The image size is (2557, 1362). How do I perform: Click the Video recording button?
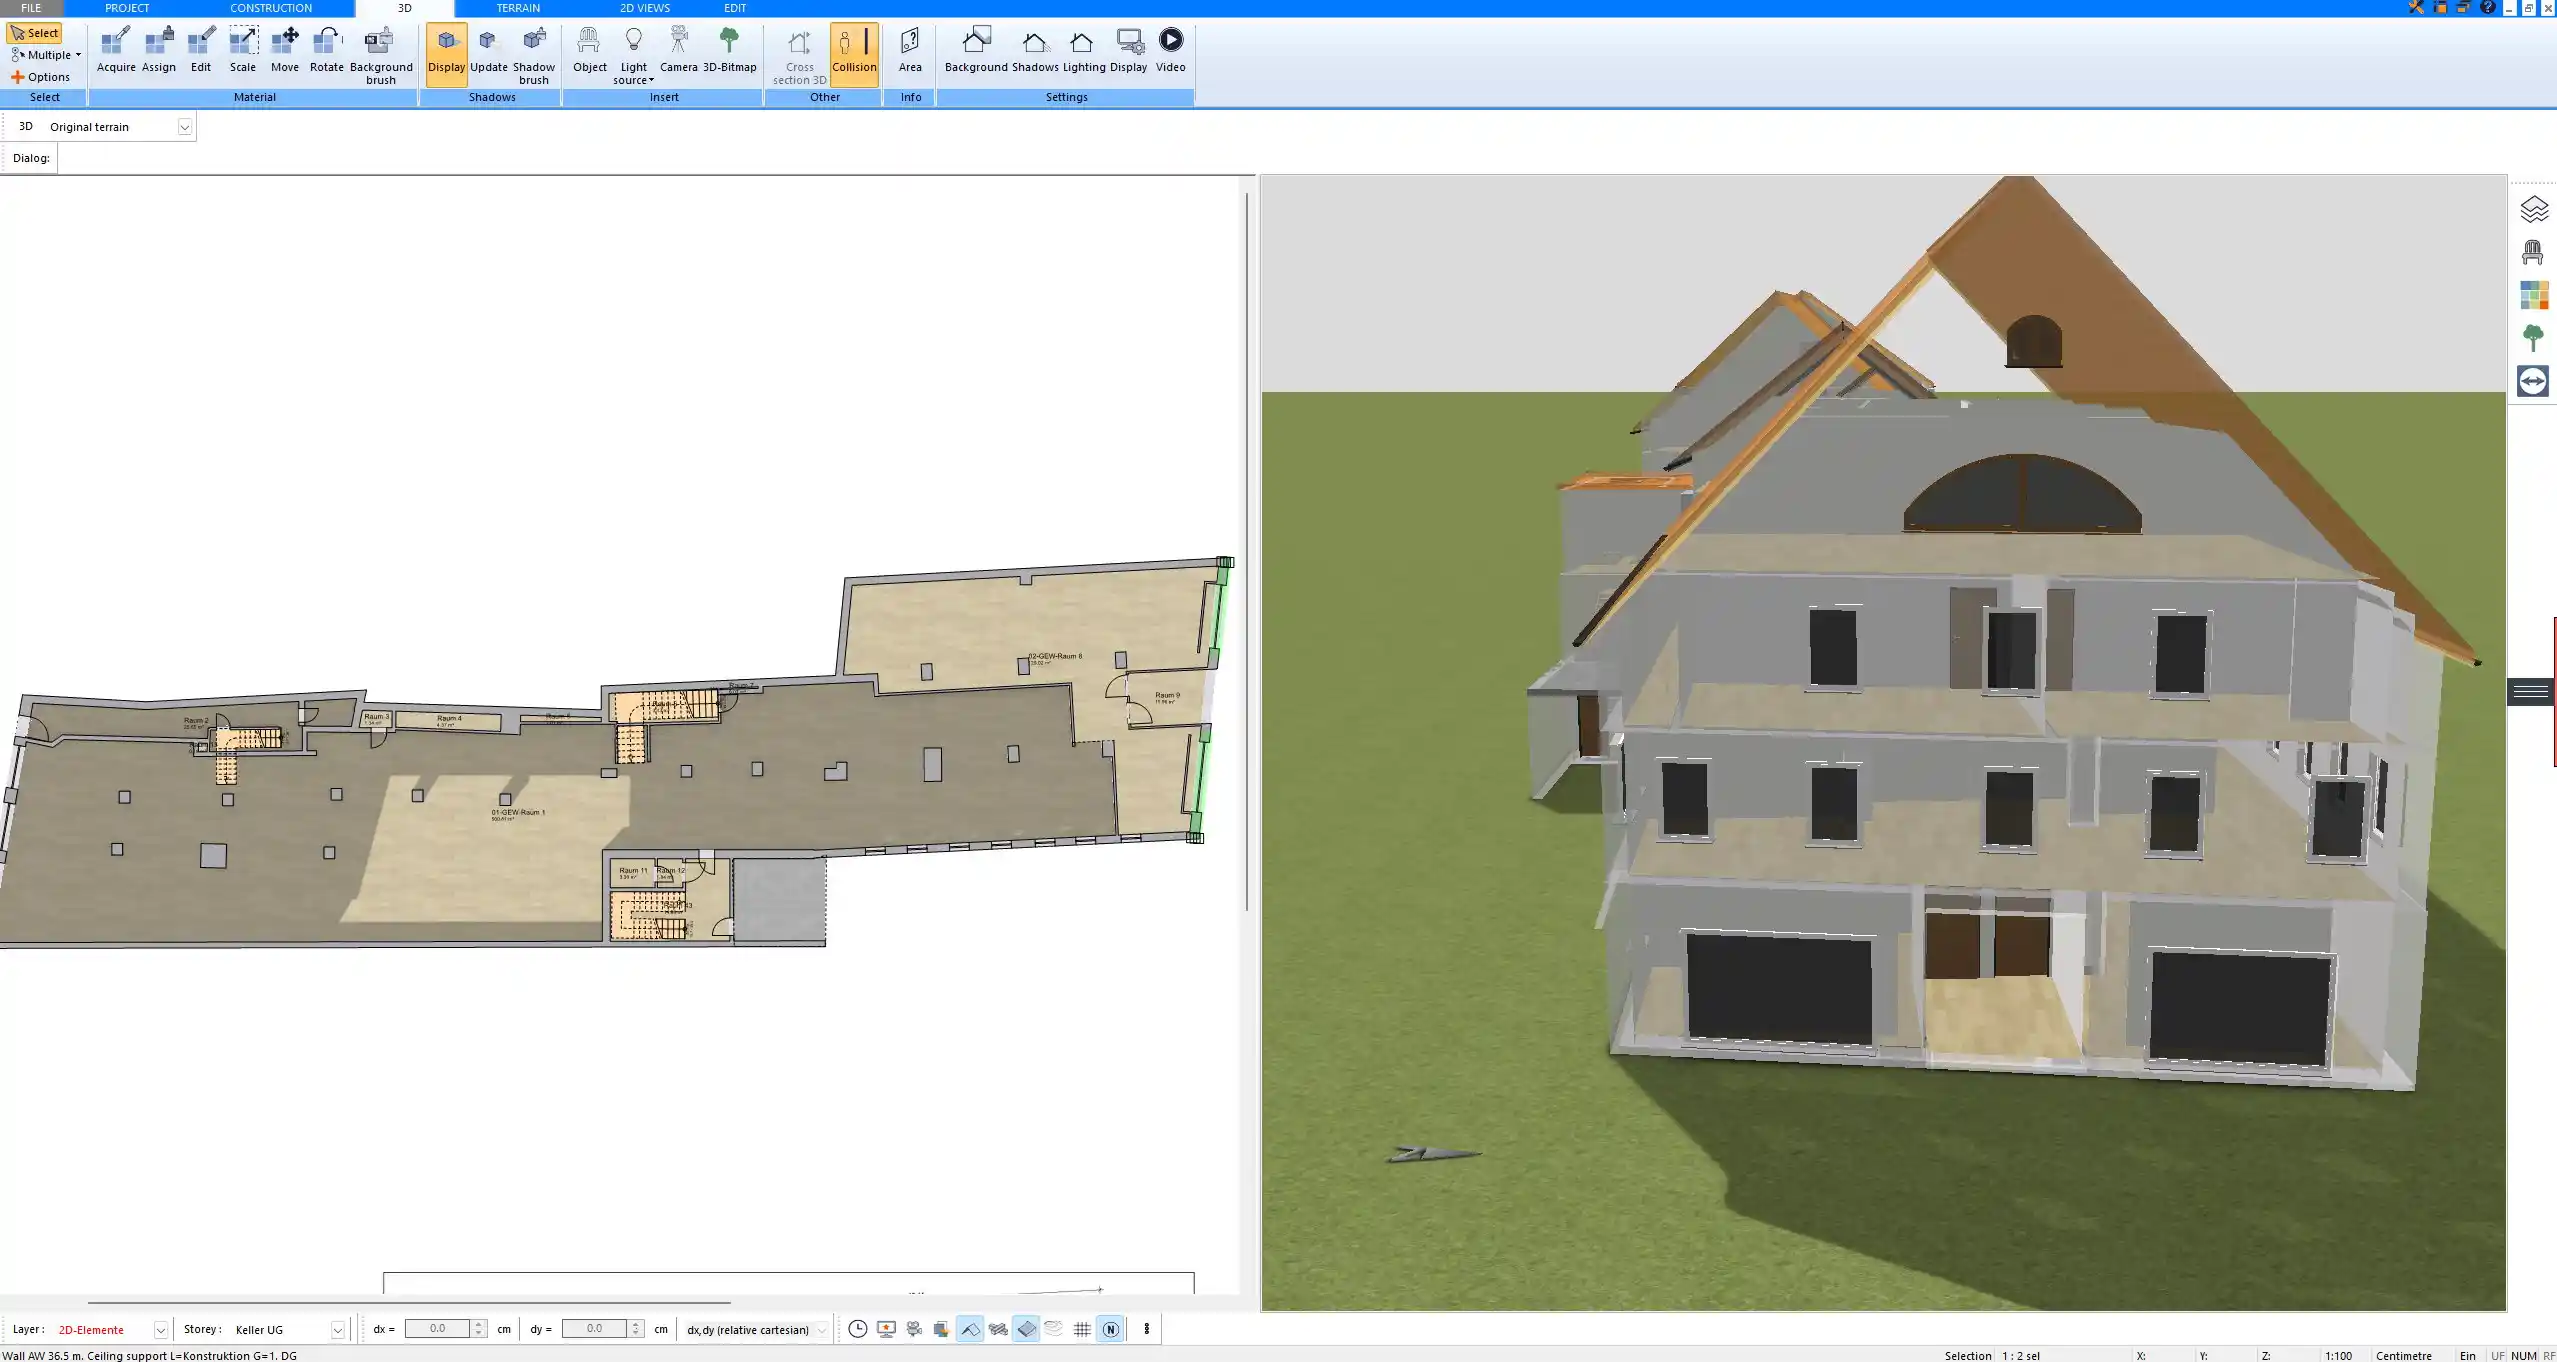click(x=1170, y=47)
